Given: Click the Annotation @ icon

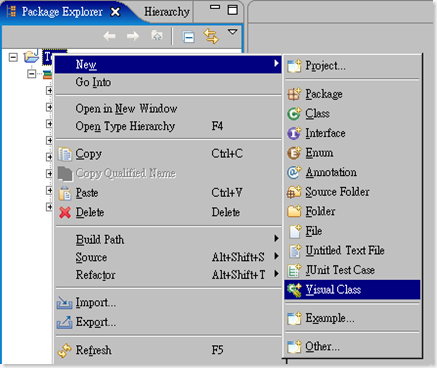Looking at the screenshot, I should 294,172.
